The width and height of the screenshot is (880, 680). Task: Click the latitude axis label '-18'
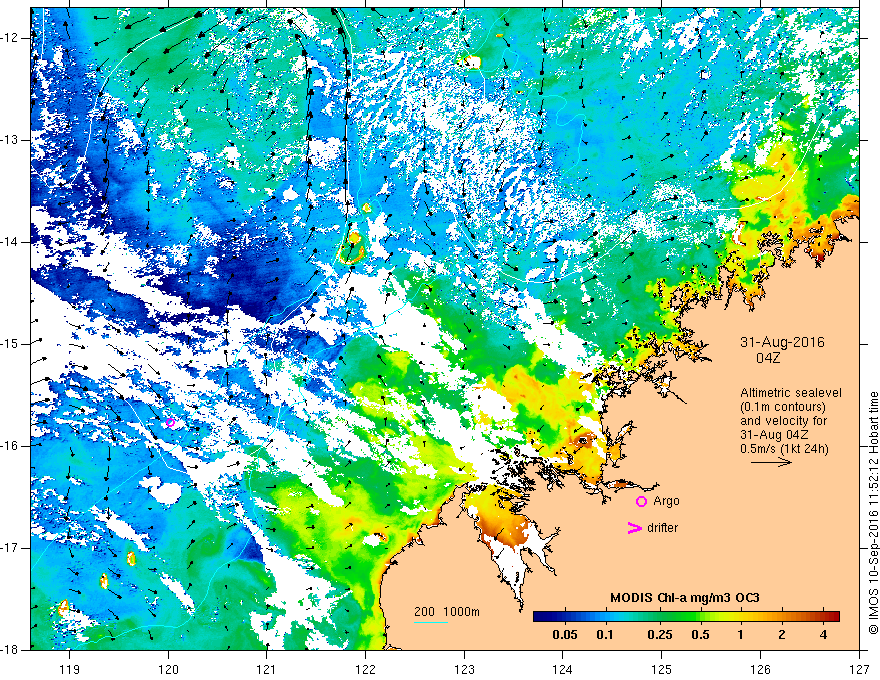10,650
